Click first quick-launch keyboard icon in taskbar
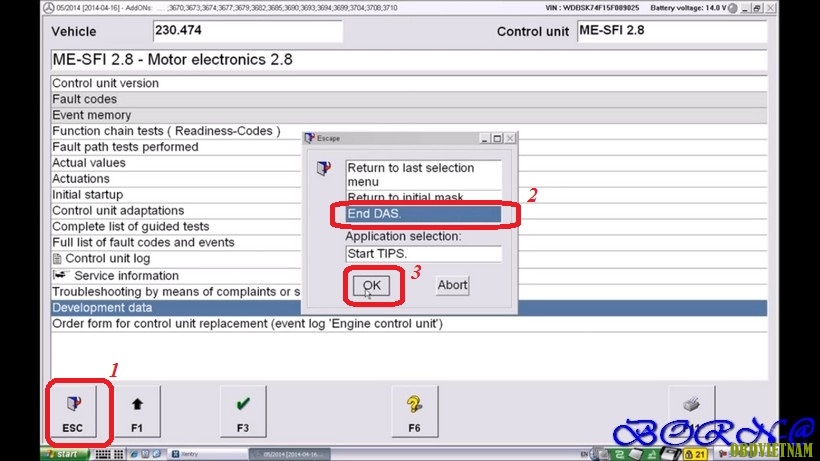820x461 pixels. 103,454
